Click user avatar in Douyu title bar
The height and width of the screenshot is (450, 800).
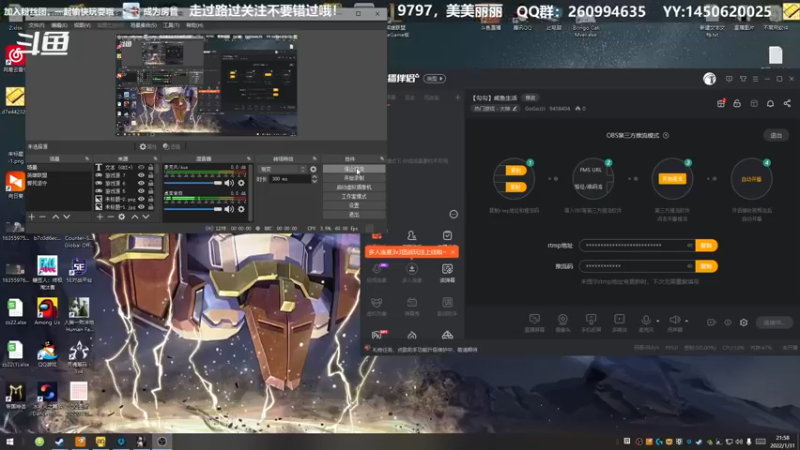709,79
